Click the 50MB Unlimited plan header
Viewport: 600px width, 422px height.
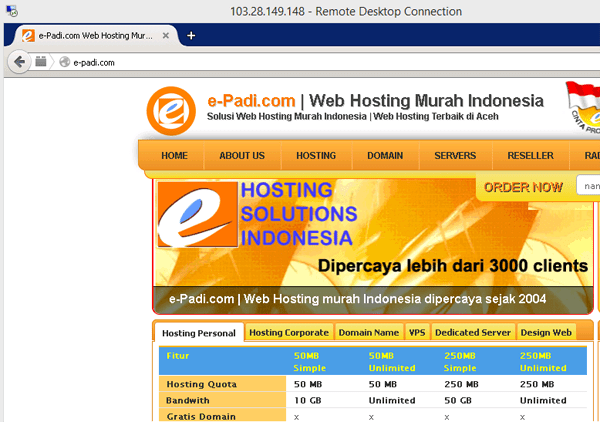[392, 362]
